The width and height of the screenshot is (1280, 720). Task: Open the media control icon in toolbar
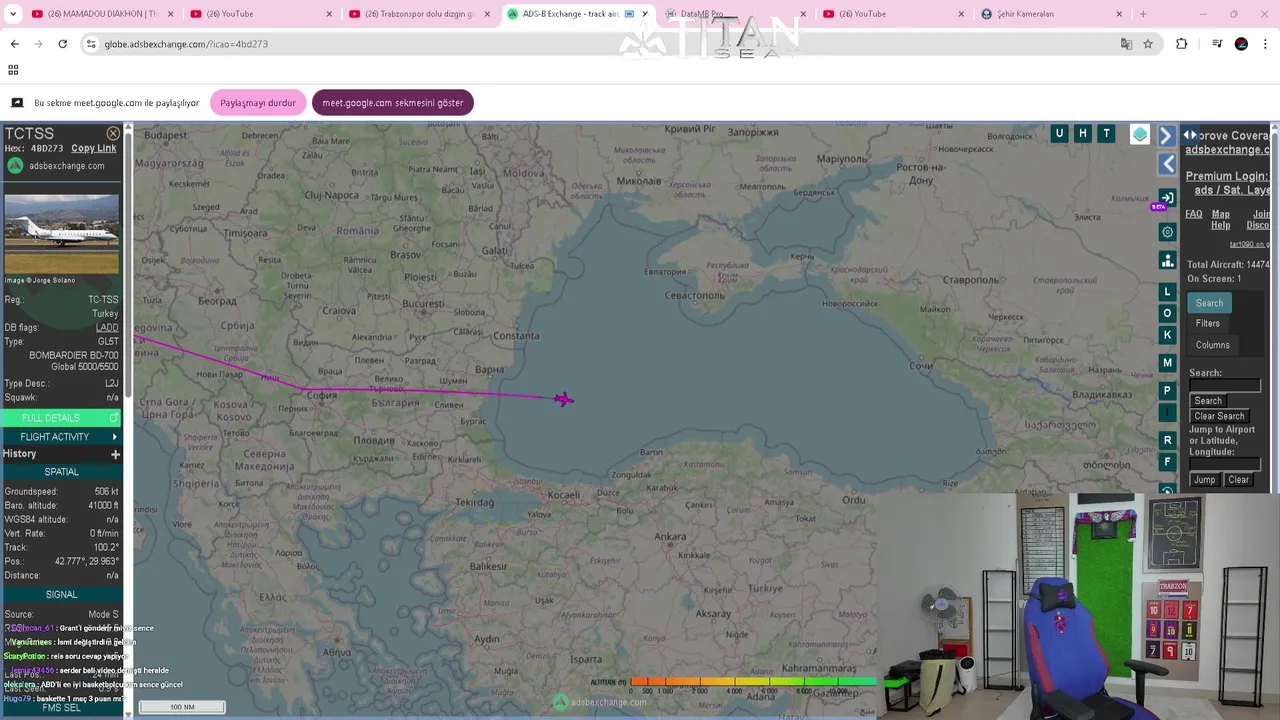(1217, 44)
